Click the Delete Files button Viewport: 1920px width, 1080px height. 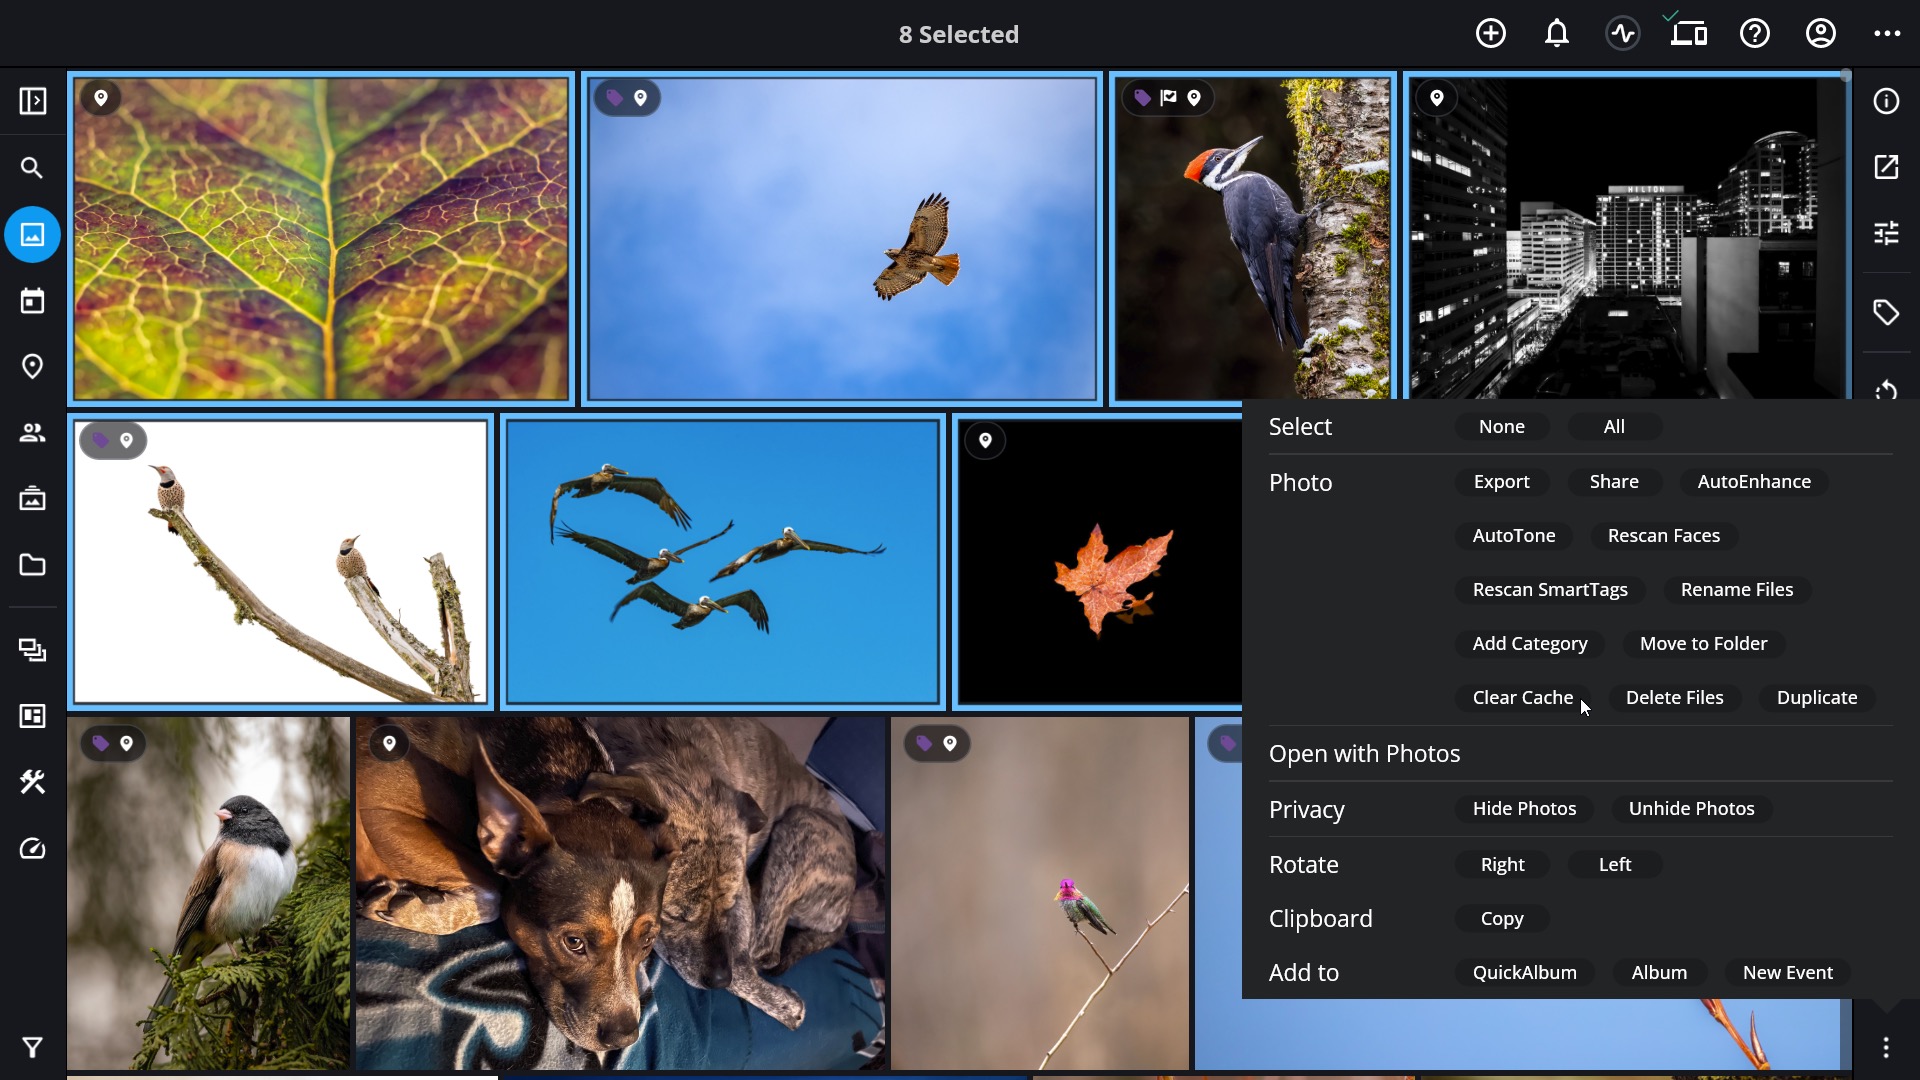[1674, 698]
